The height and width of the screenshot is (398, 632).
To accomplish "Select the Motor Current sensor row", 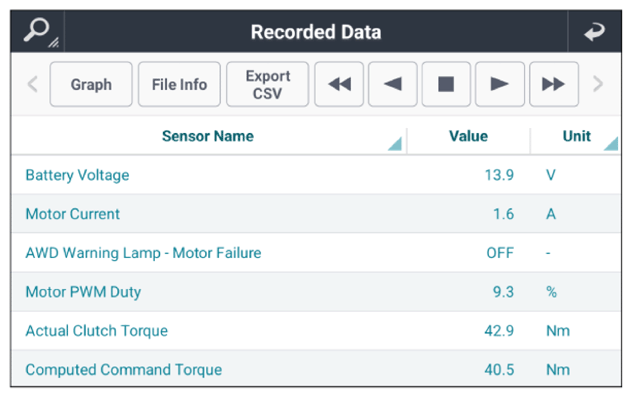I will (316, 214).
